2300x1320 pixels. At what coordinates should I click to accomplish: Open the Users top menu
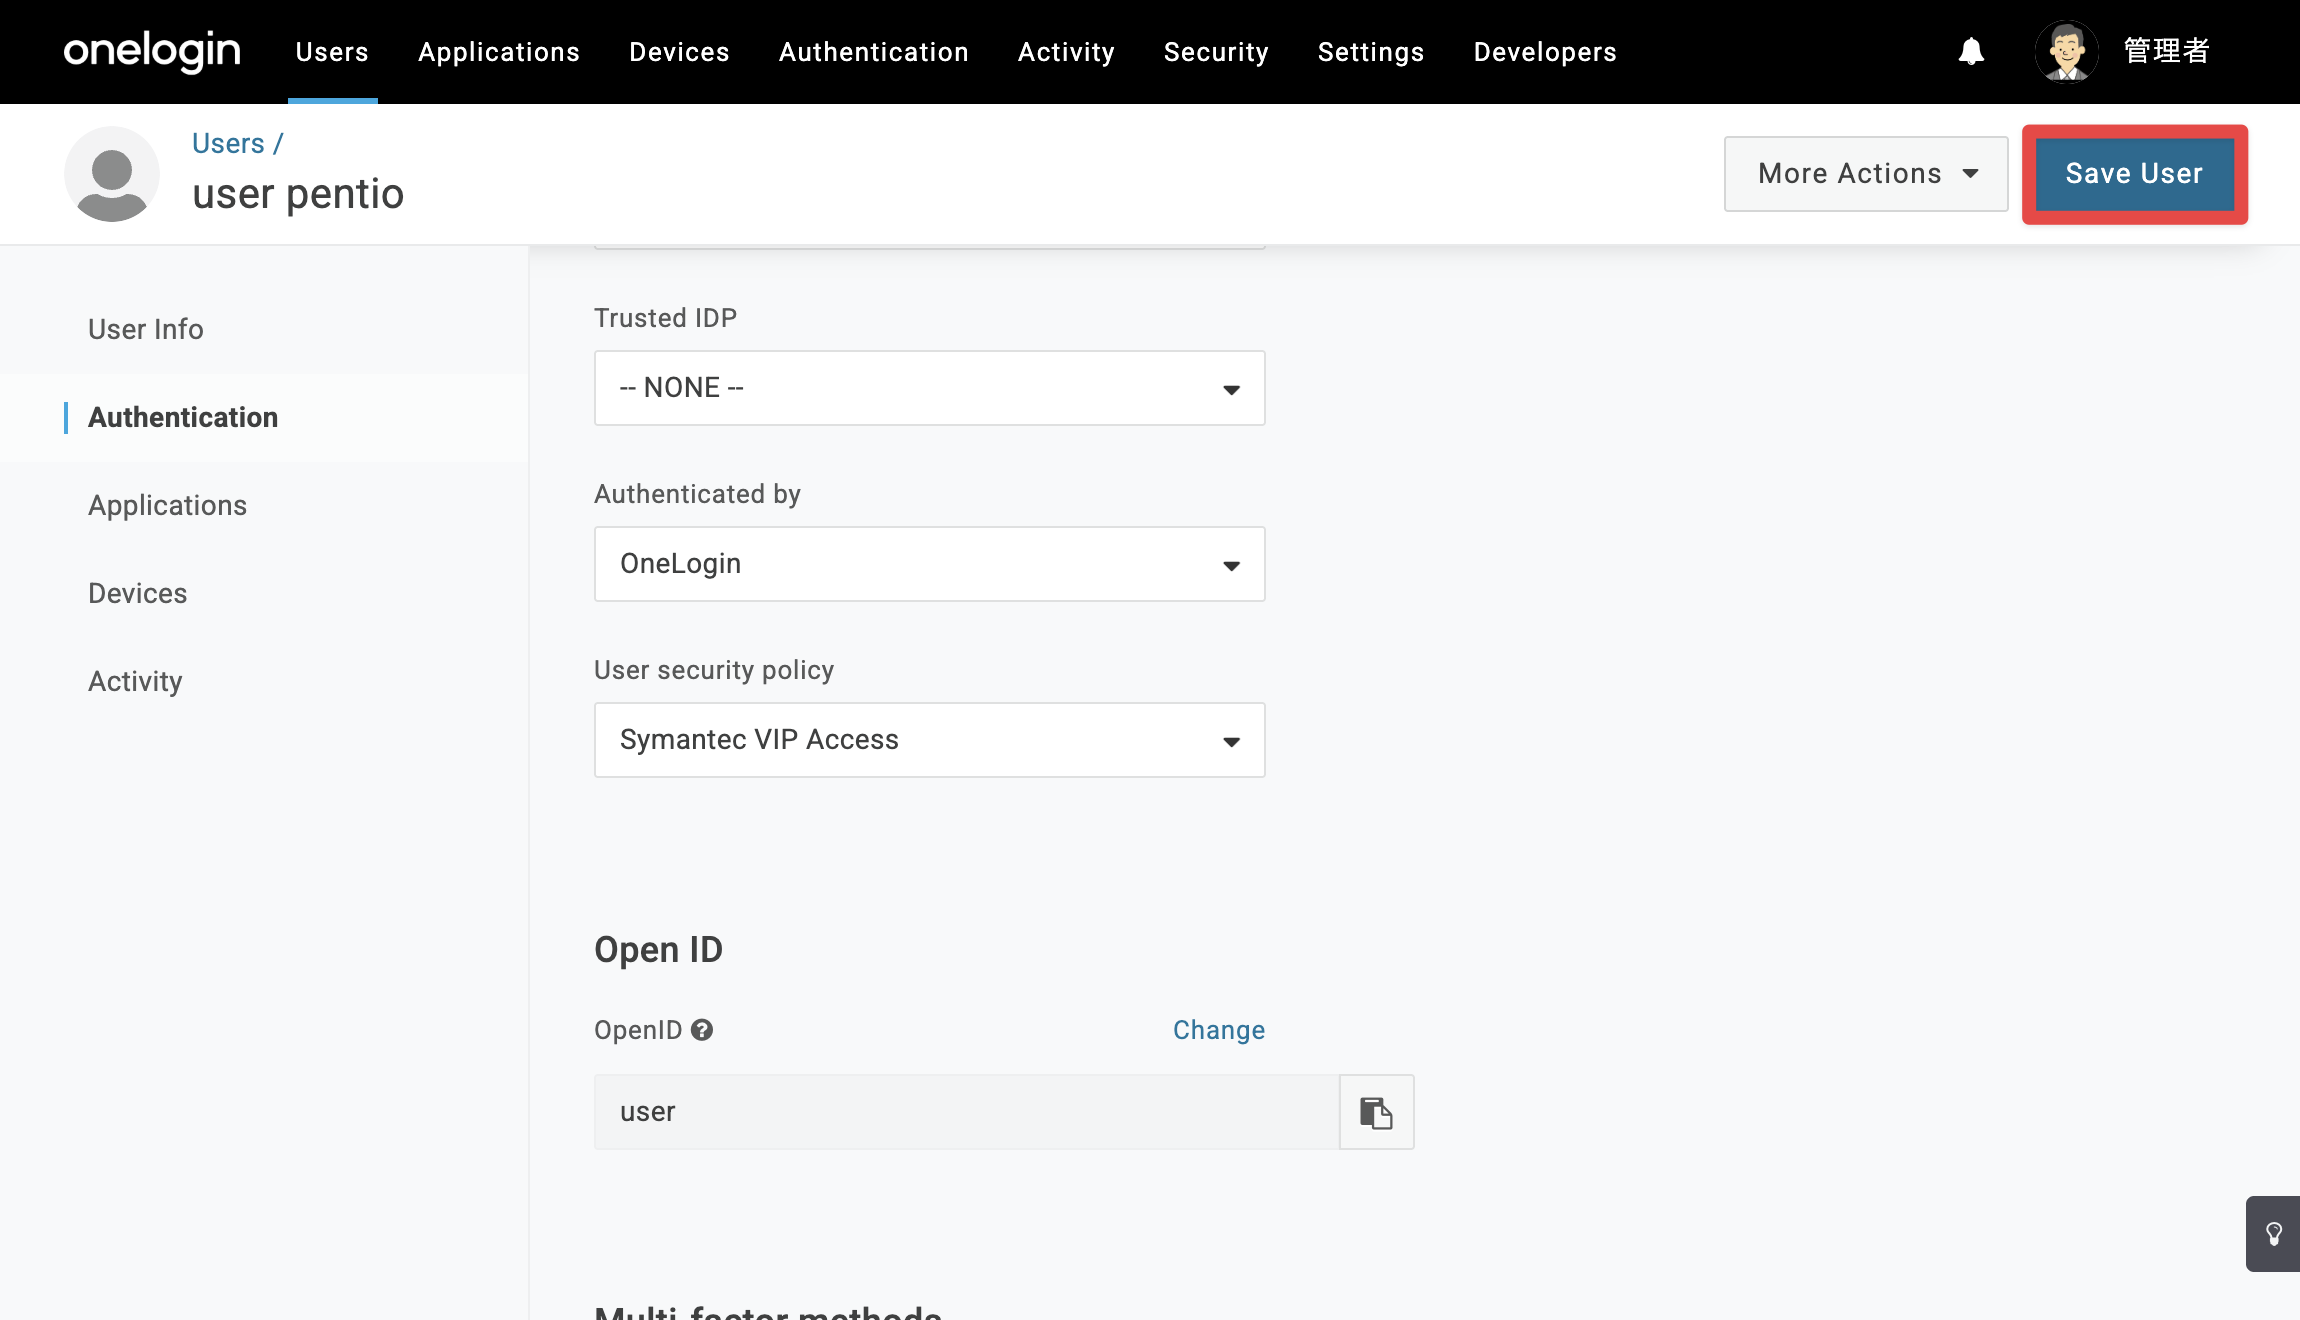(332, 52)
